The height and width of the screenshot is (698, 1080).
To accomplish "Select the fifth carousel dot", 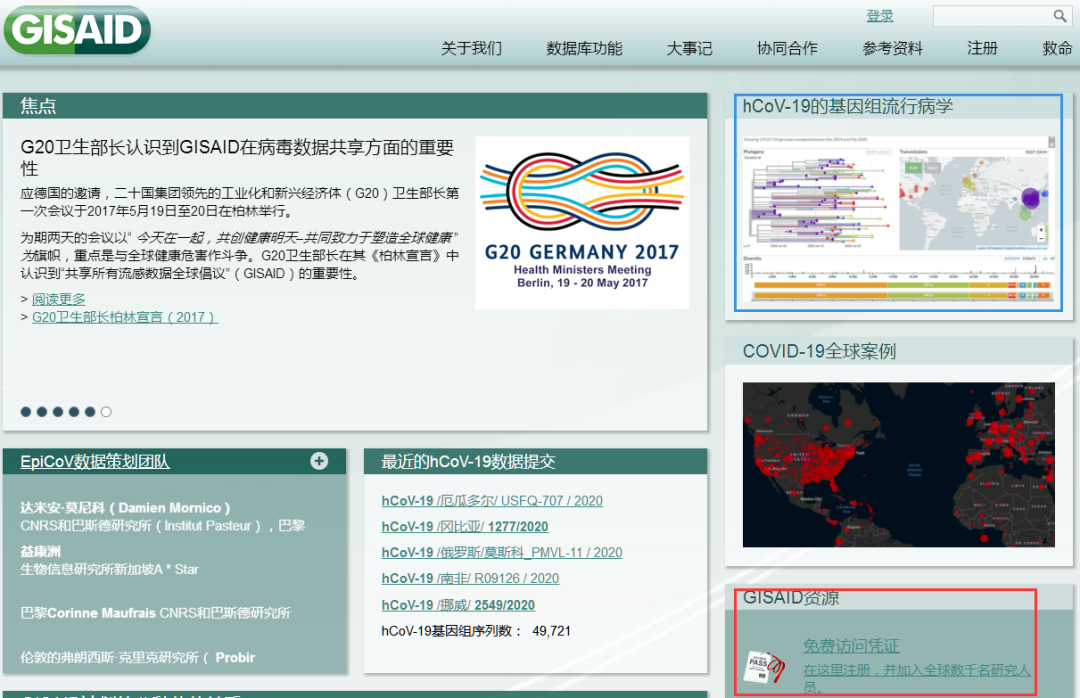I will (x=90, y=411).
